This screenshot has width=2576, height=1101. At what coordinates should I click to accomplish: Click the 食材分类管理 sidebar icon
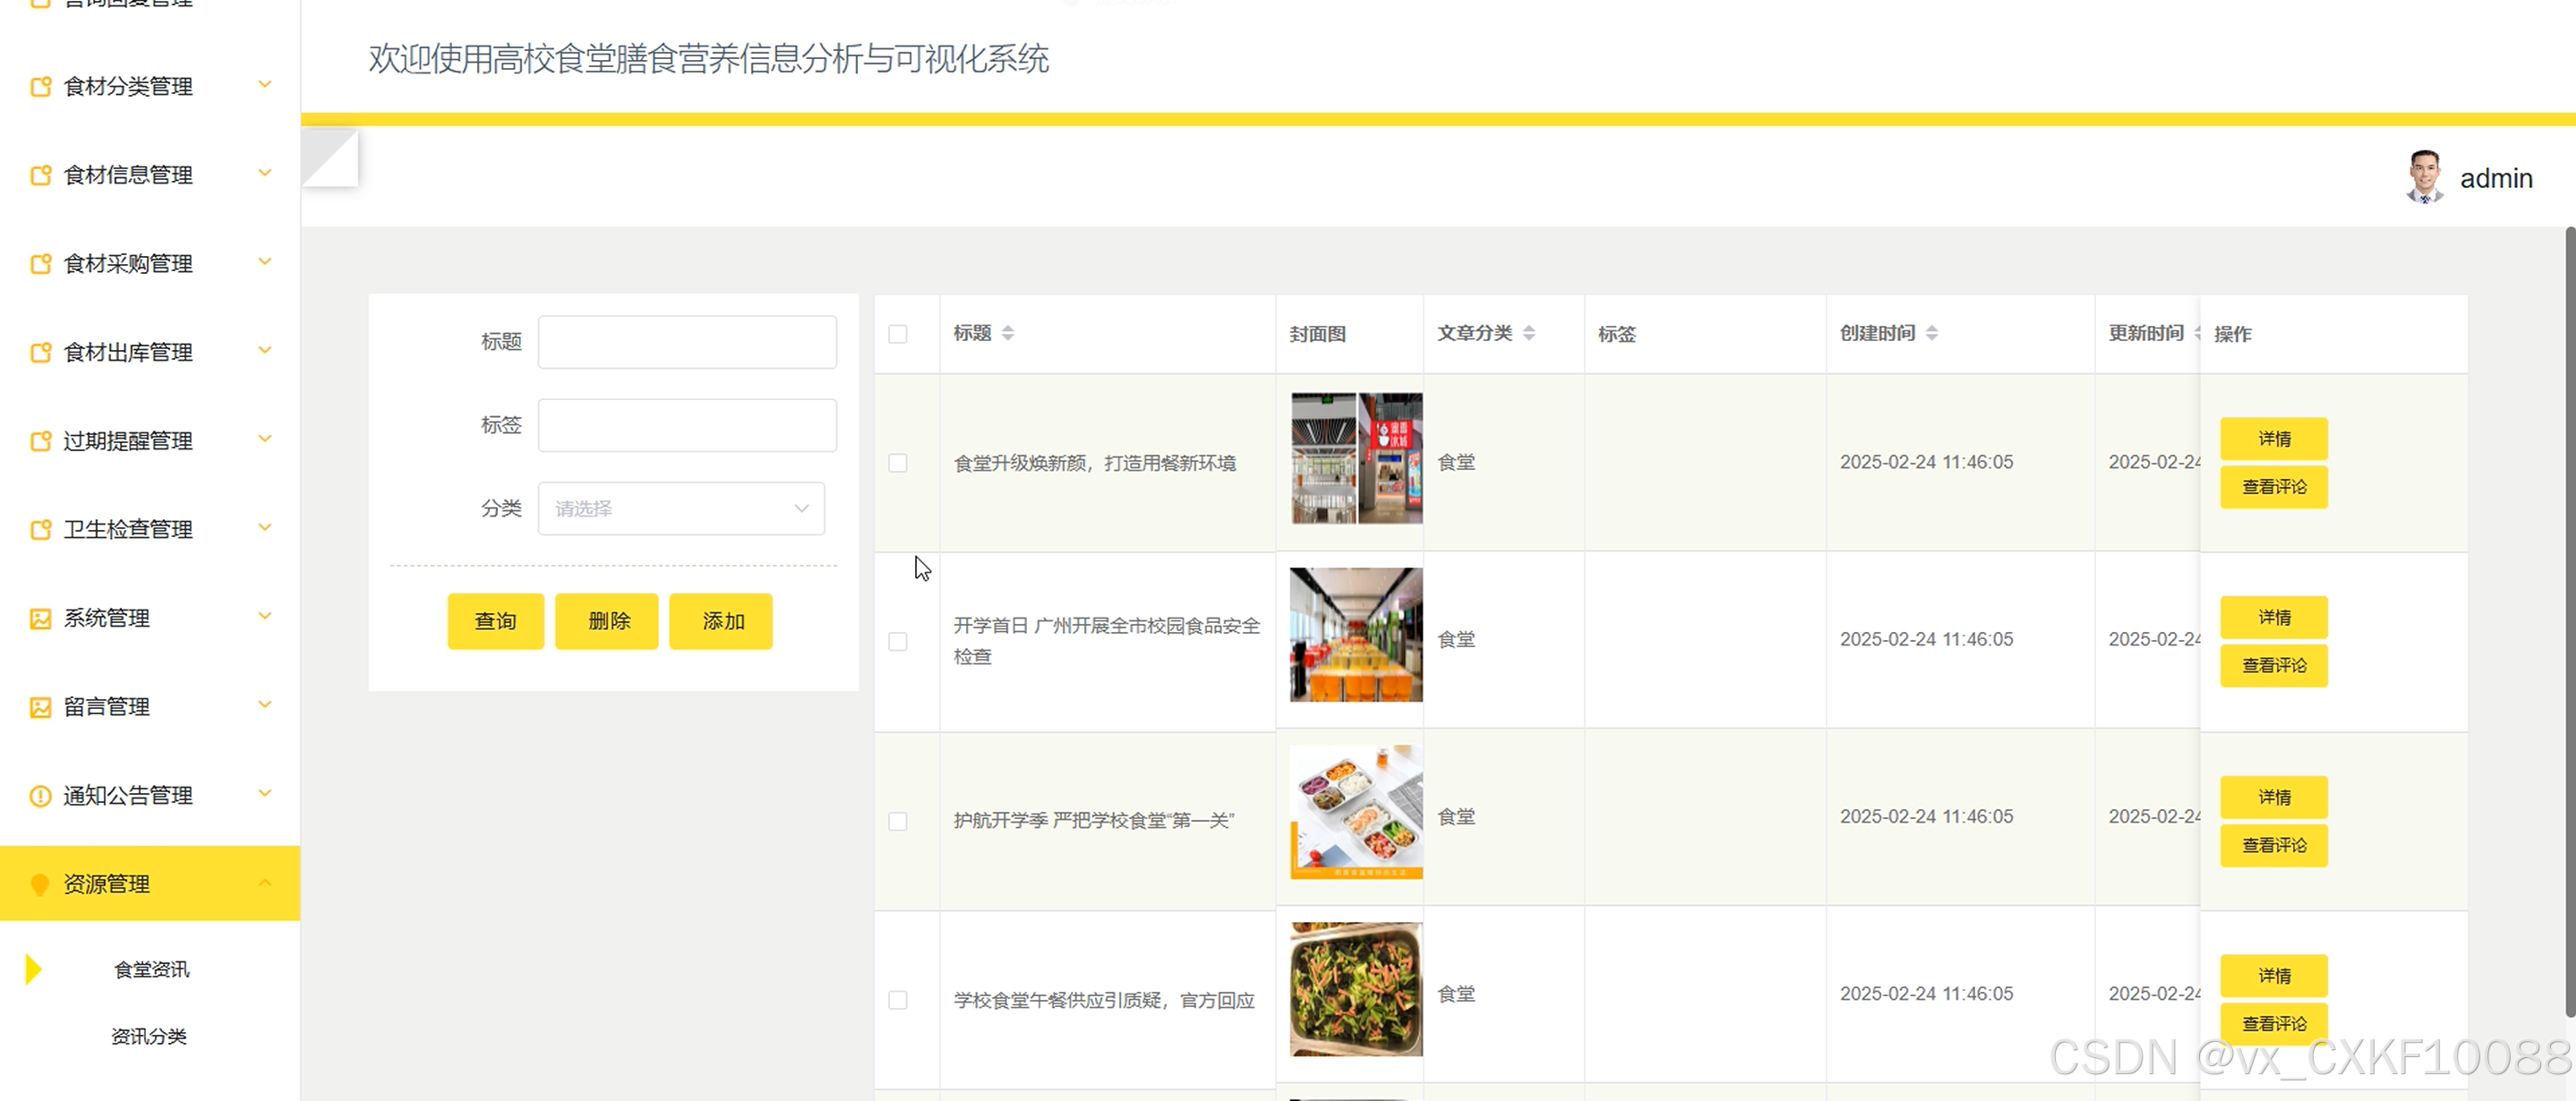coord(40,87)
